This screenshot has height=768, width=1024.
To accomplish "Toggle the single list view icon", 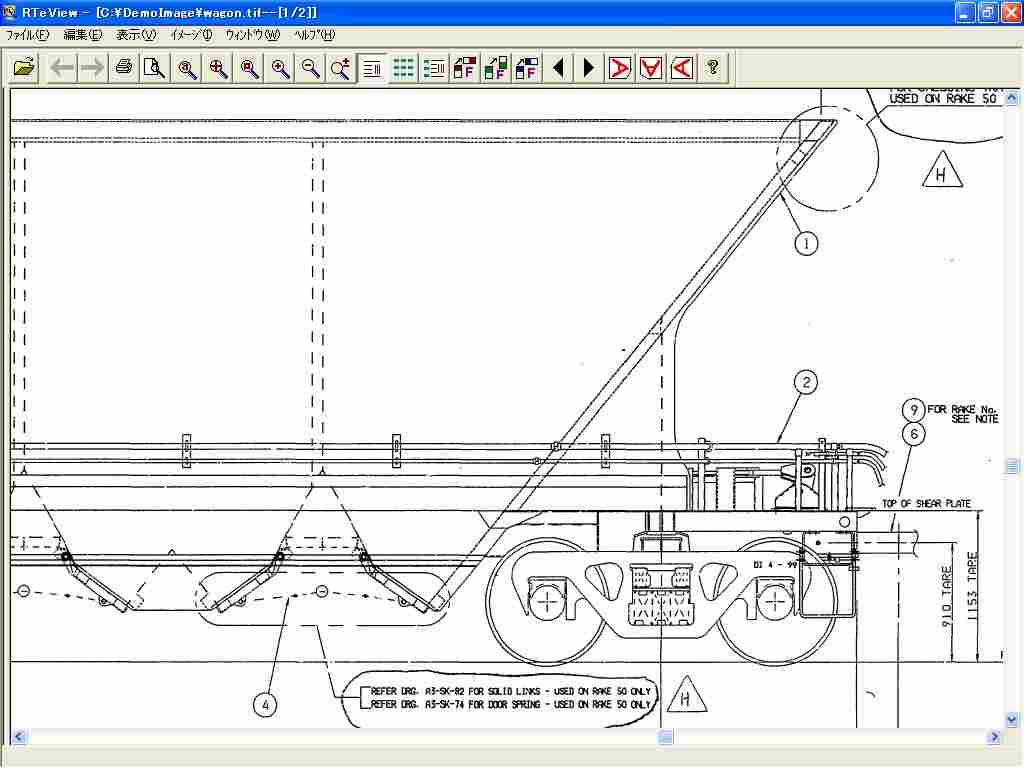I will [372, 67].
